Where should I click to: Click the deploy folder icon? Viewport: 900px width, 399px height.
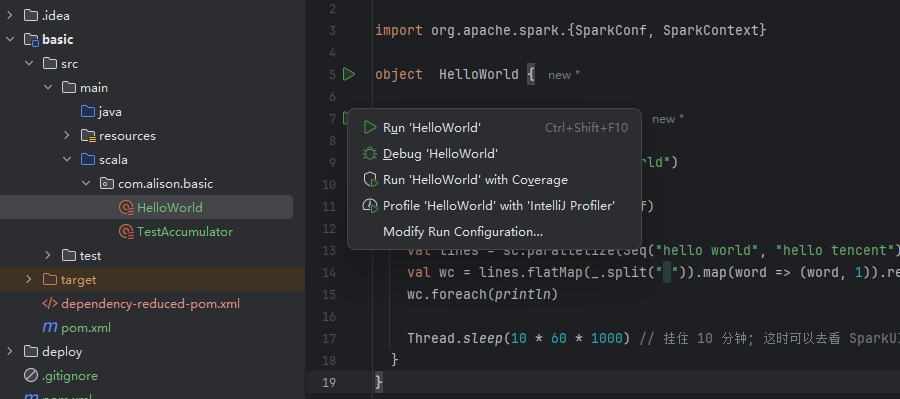click(30, 351)
